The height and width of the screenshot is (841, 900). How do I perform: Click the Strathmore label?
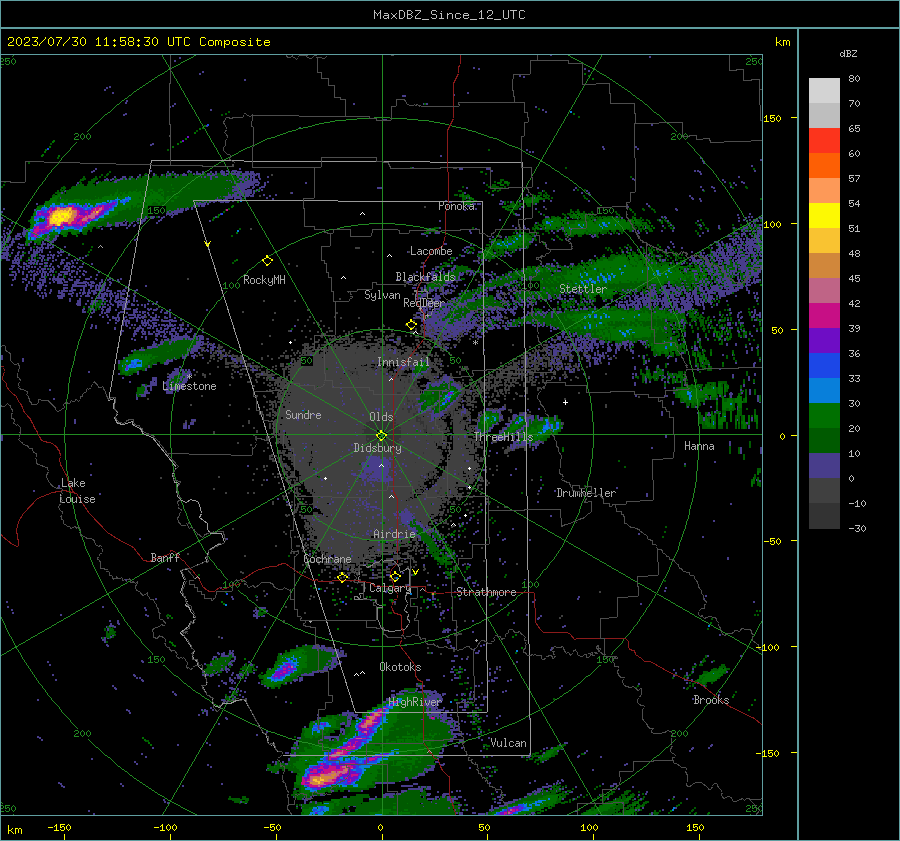pyautogui.click(x=486, y=592)
